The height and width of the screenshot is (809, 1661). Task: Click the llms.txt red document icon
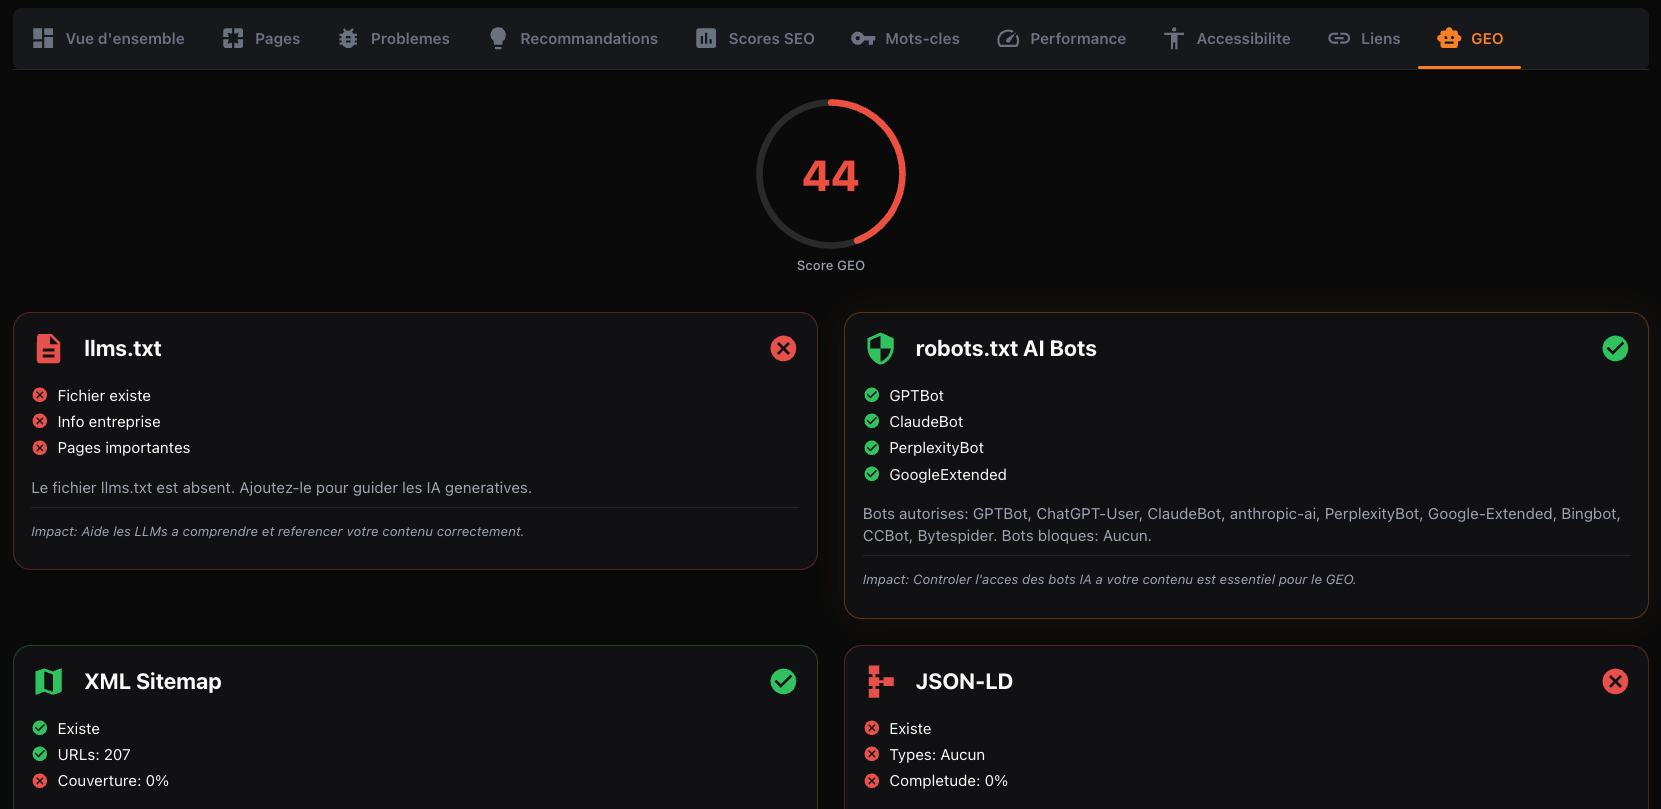click(48, 348)
